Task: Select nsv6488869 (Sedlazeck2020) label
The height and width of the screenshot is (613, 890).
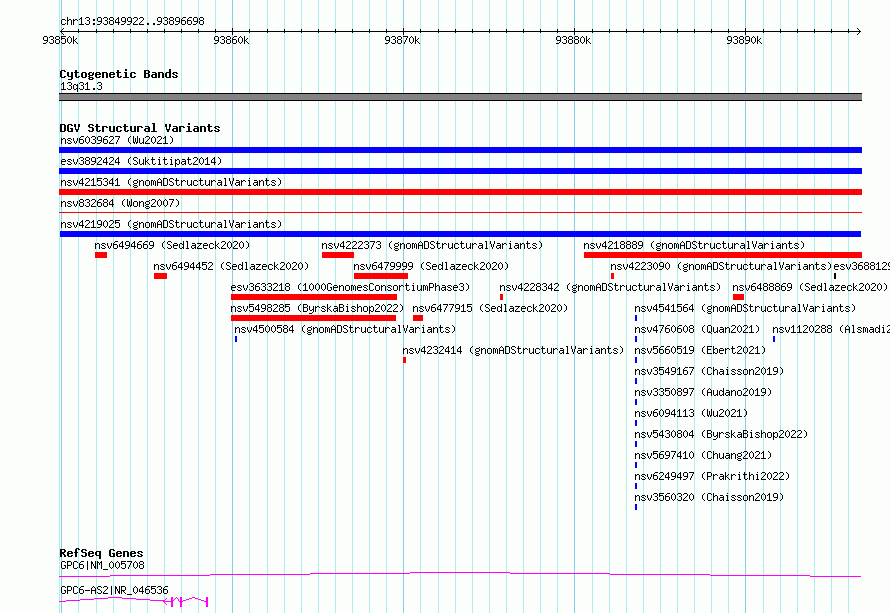Action: tap(810, 287)
